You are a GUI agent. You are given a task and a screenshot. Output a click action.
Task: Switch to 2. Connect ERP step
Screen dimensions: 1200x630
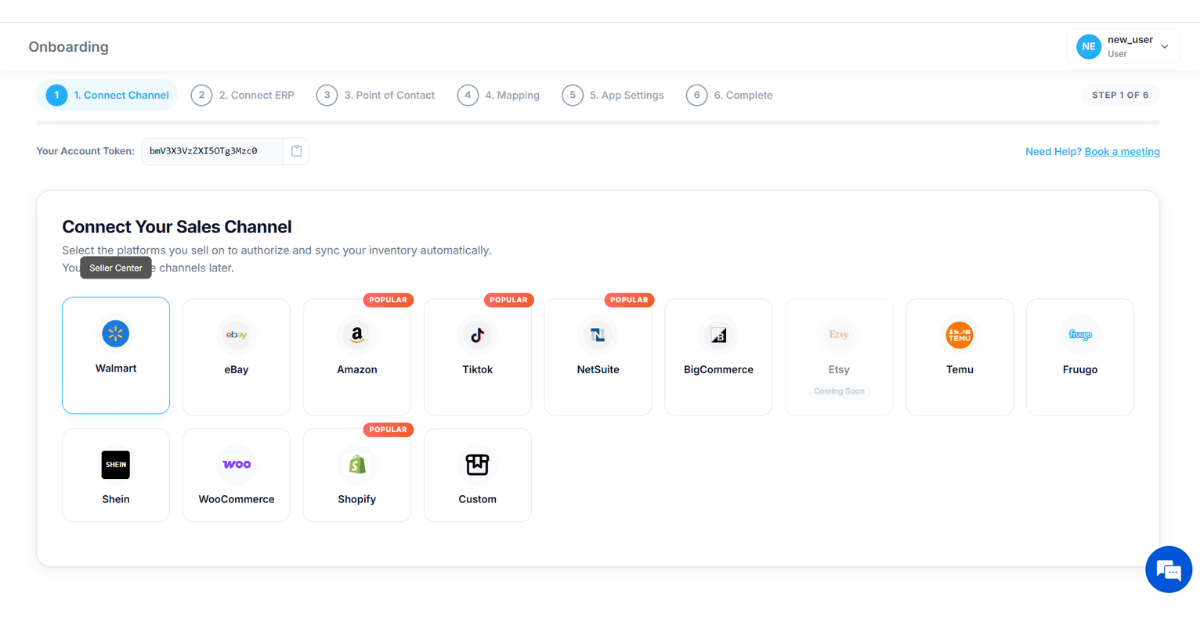[x=243, y=95]
